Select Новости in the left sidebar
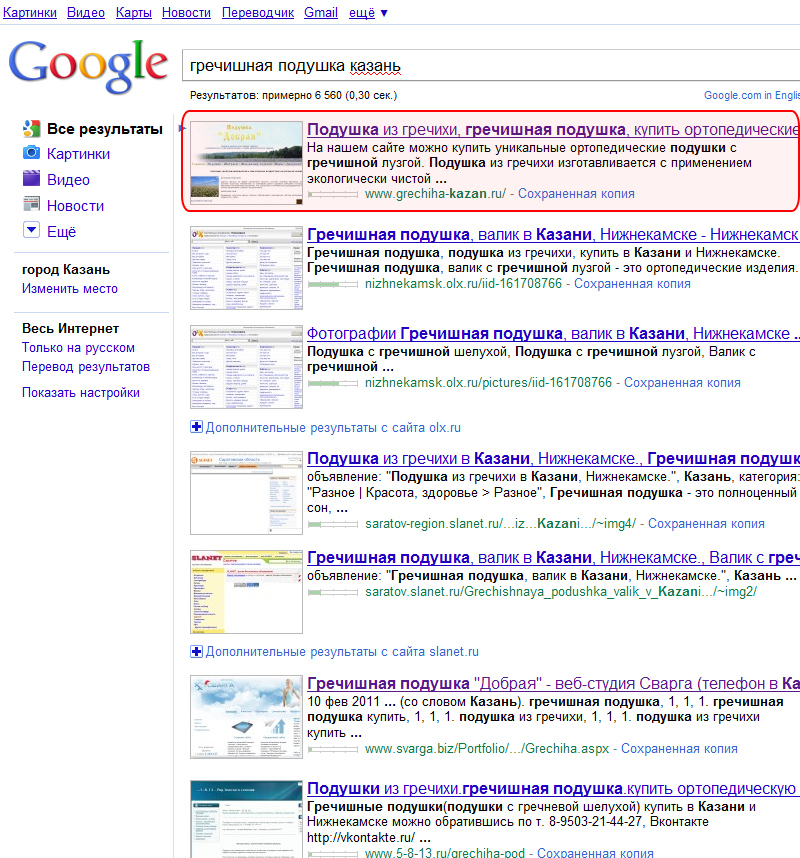This screenshot has width=800, height=858. [76, 206]
